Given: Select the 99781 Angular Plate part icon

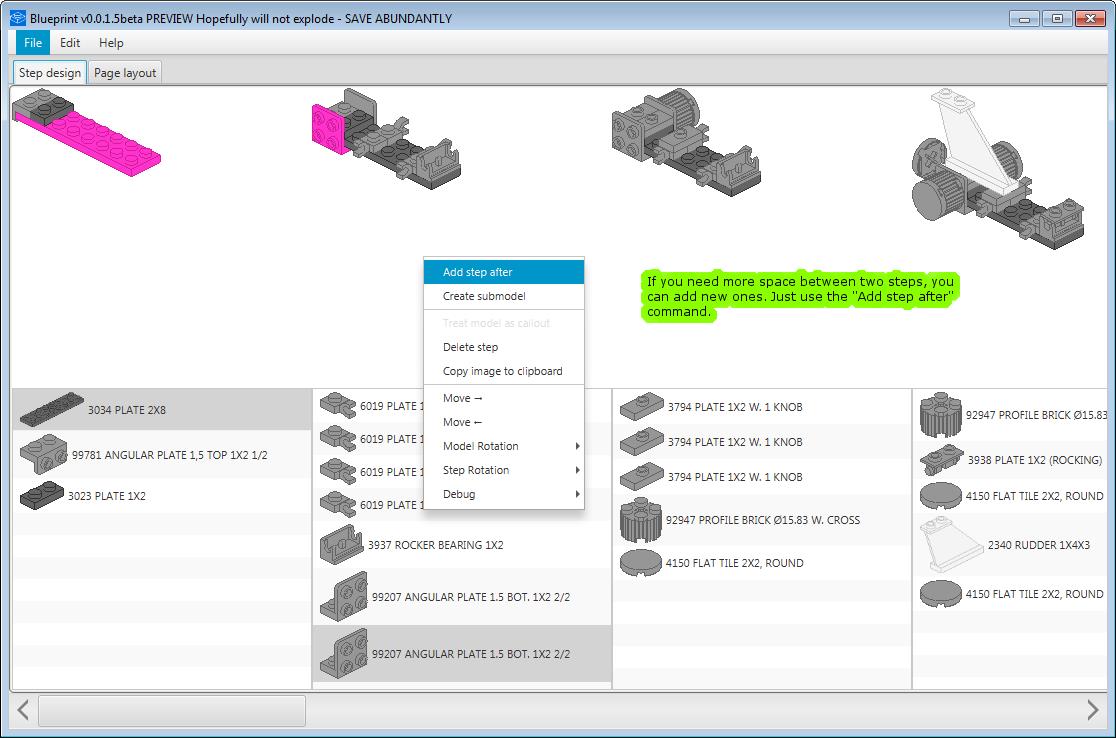Looking at the screenshot, I should coord(43,454).
